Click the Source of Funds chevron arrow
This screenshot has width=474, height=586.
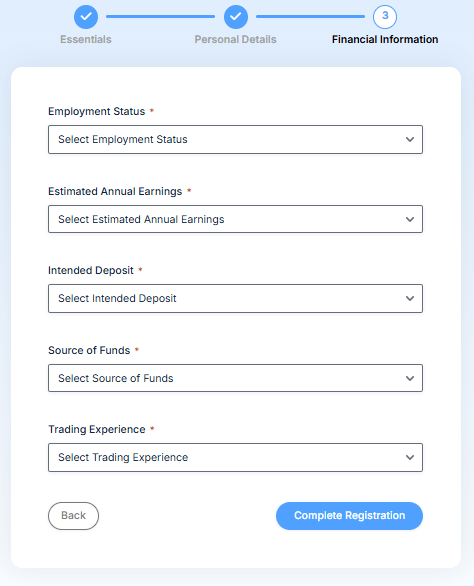tap(410, 378)
